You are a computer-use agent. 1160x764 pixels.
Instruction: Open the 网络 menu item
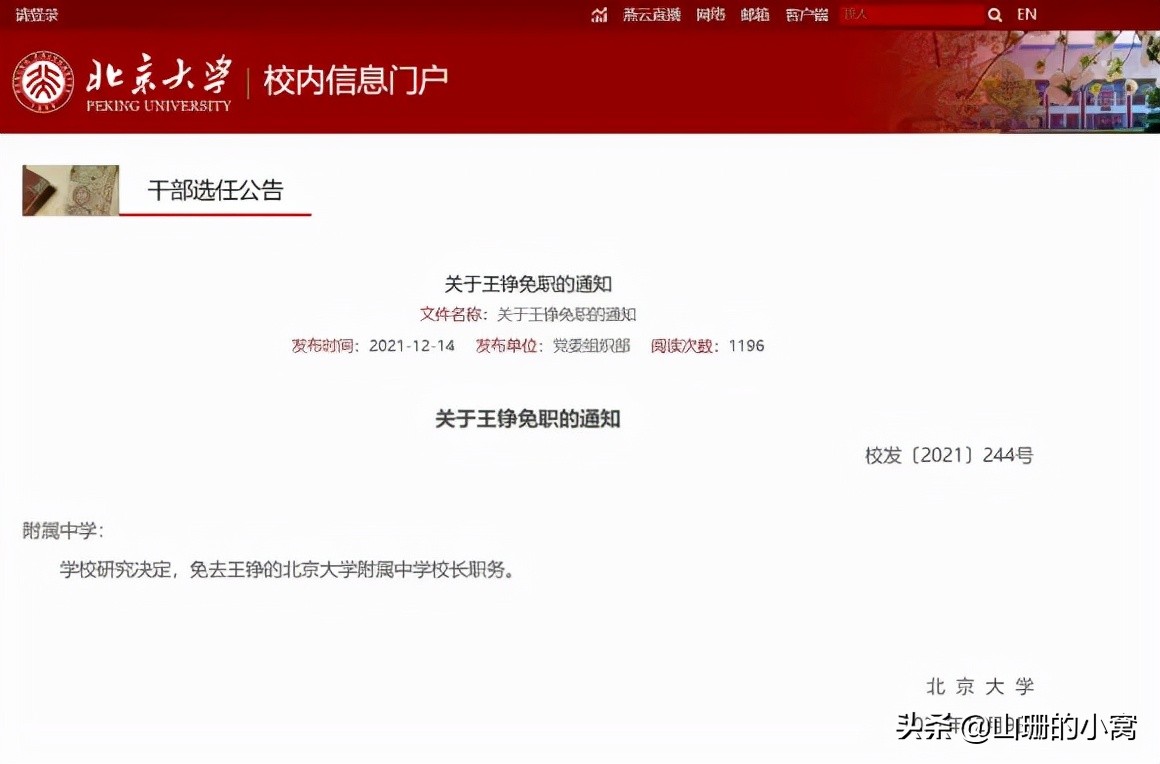click(710, 14)
